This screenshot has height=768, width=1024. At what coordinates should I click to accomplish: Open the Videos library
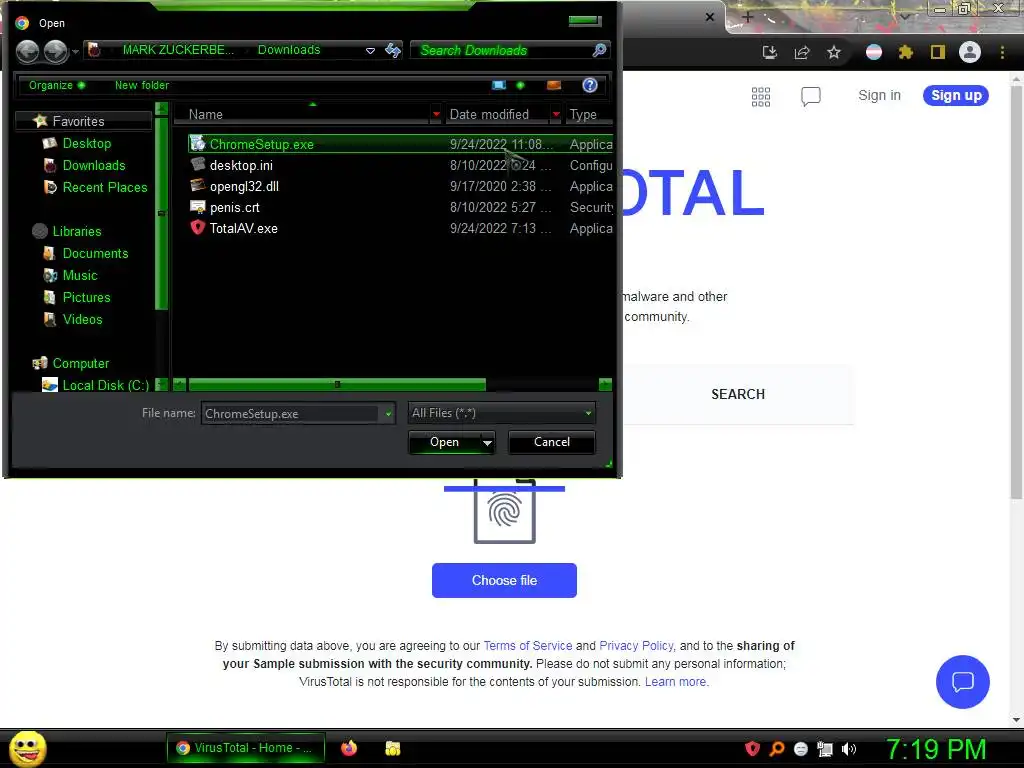pyautogui.click(x=82, y=319)
